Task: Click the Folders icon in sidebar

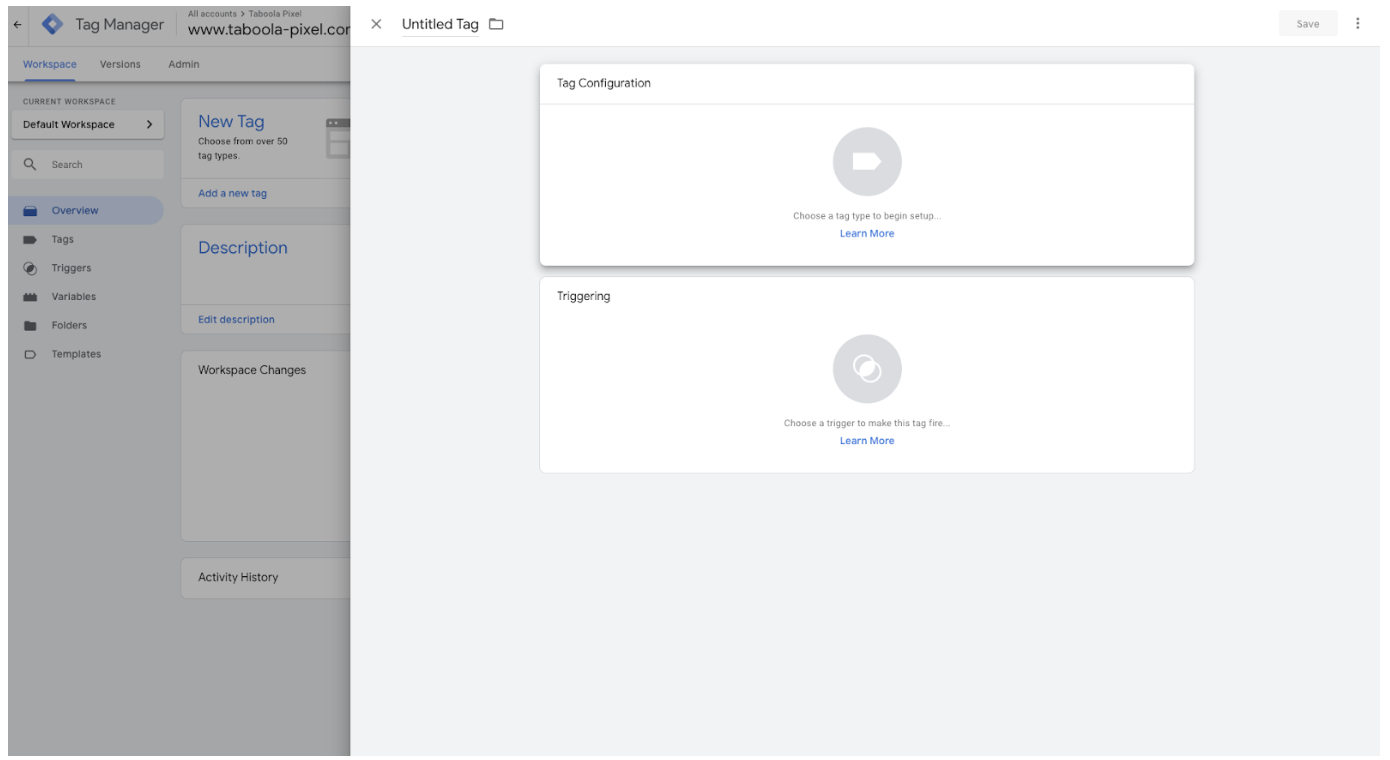Action: coord(30,325)
